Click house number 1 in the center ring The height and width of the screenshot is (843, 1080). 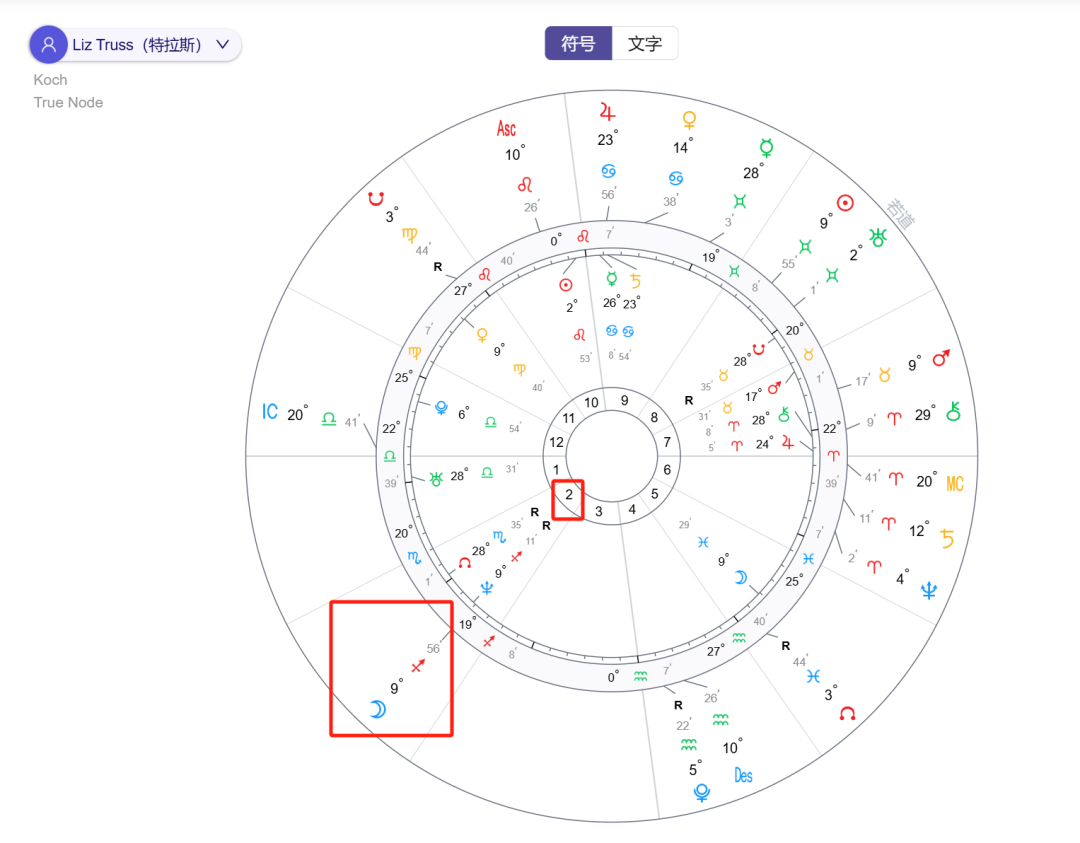(557, 470)
